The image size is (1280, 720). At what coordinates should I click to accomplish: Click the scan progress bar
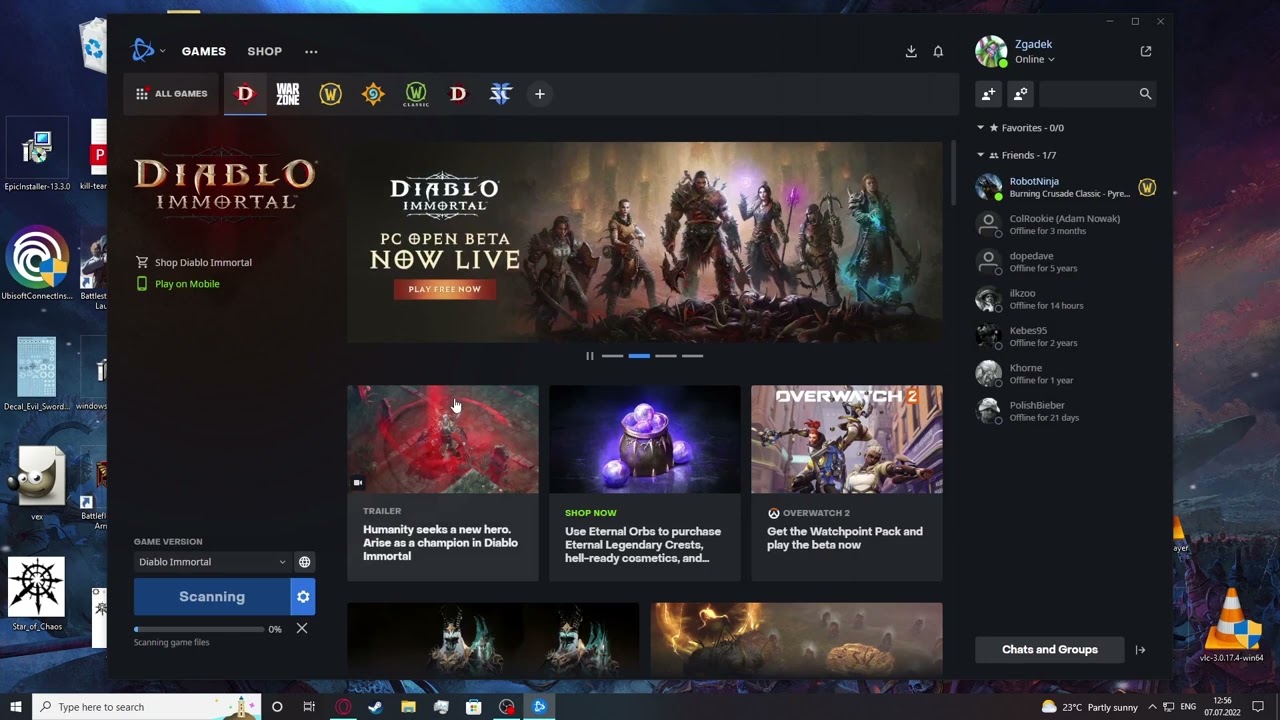pyautogui.click(x=199, y=629)
